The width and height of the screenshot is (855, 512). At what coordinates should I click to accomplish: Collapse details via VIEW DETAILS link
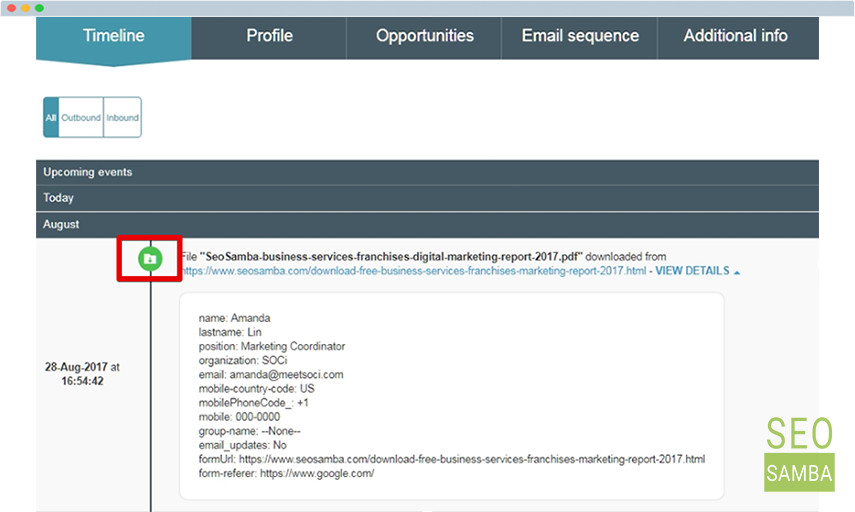(x=697, y=271)
